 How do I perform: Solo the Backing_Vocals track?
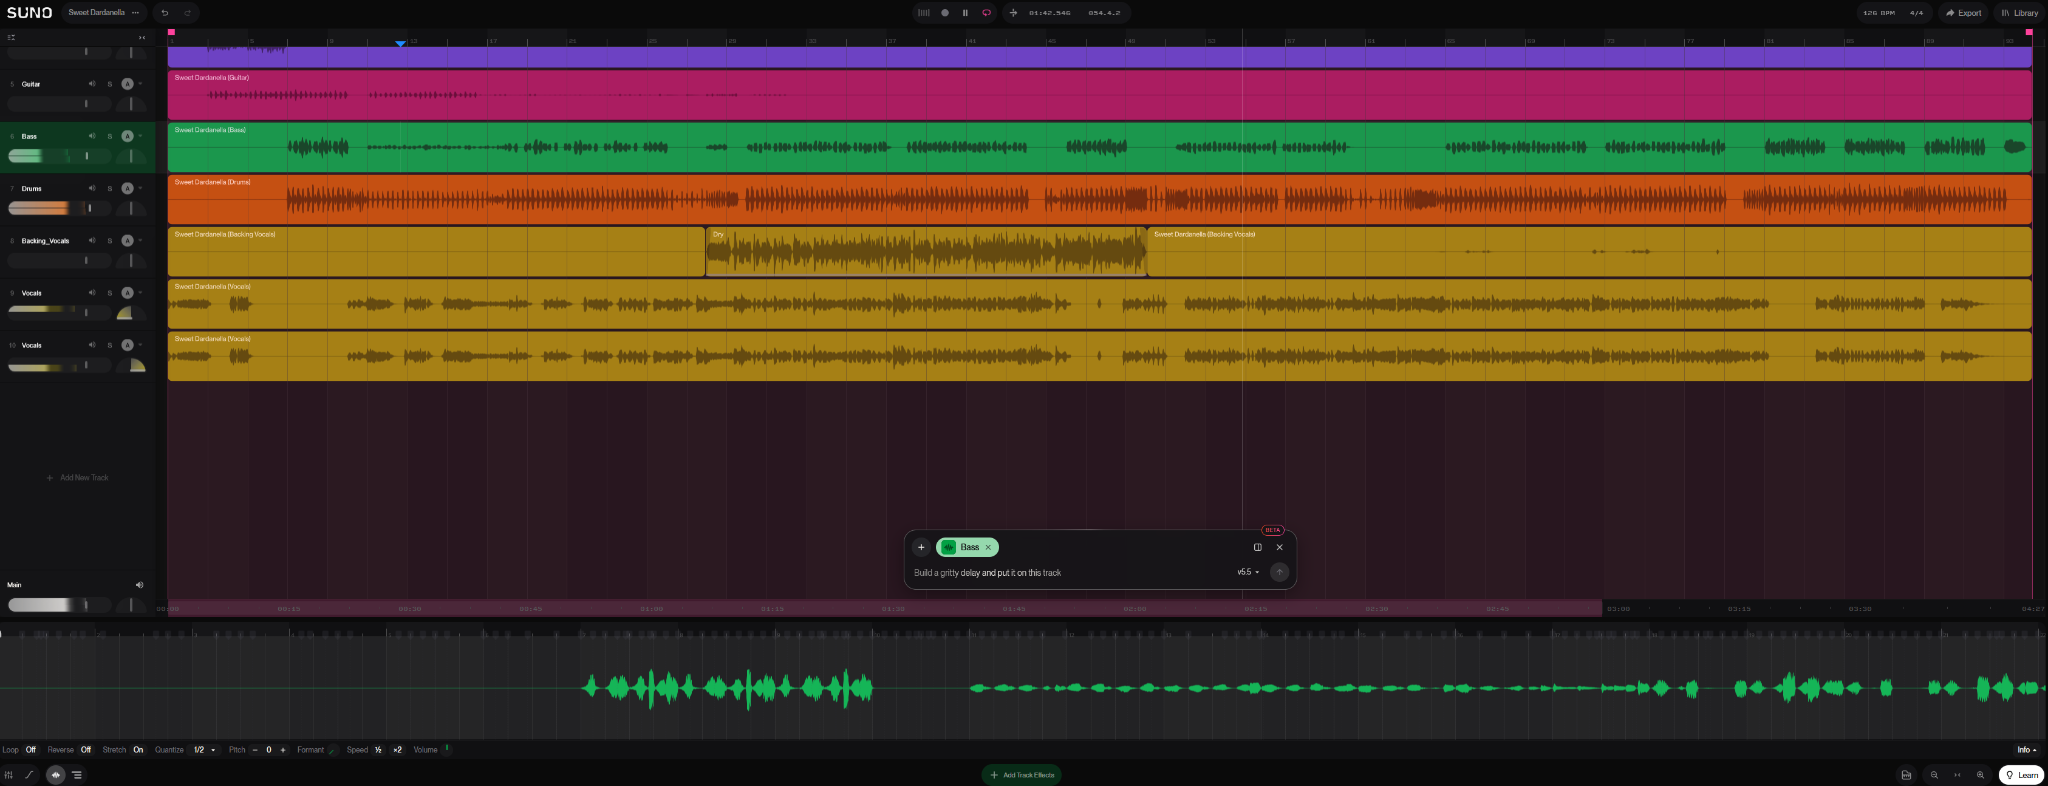[110, 240]
